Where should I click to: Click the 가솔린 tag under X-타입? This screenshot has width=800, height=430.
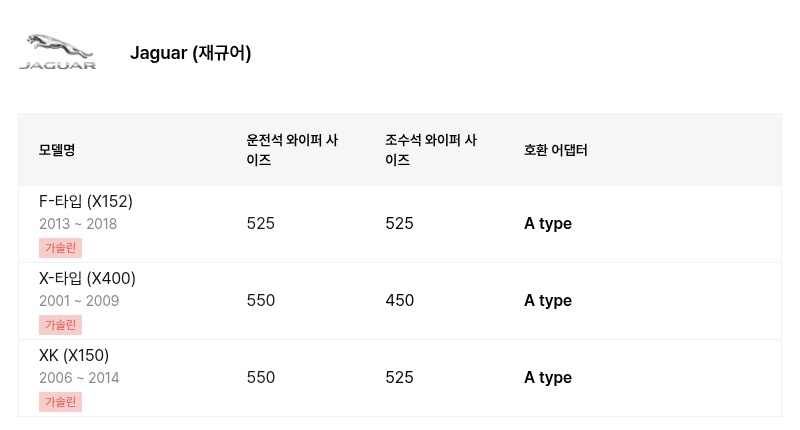coord(60,325)
